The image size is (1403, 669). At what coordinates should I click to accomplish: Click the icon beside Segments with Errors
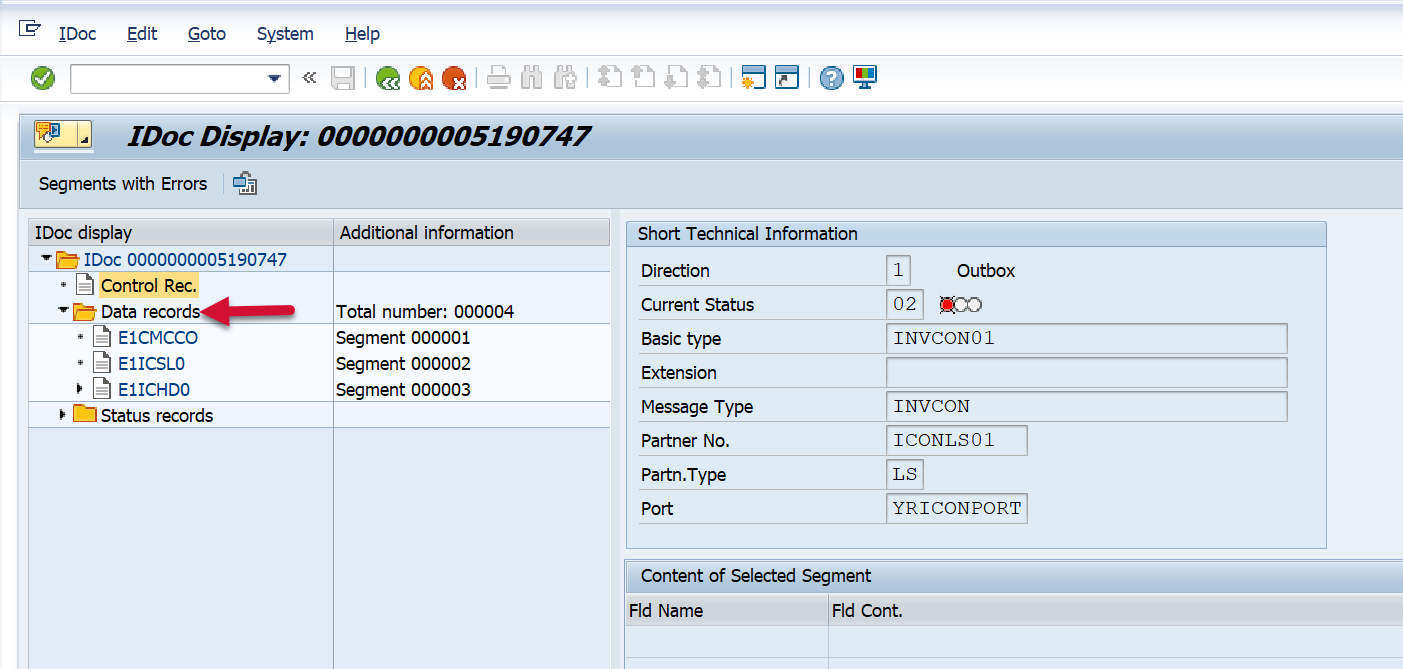[x=245, y=184]
